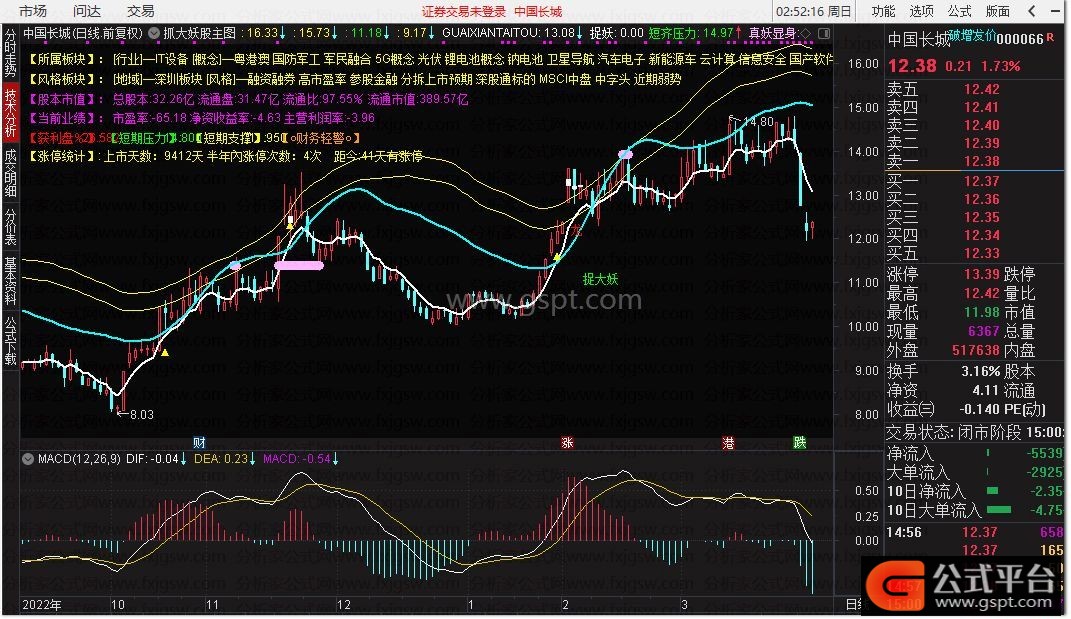
Task: Click the back arrow in title bar
Action: tap(1032, 11)
